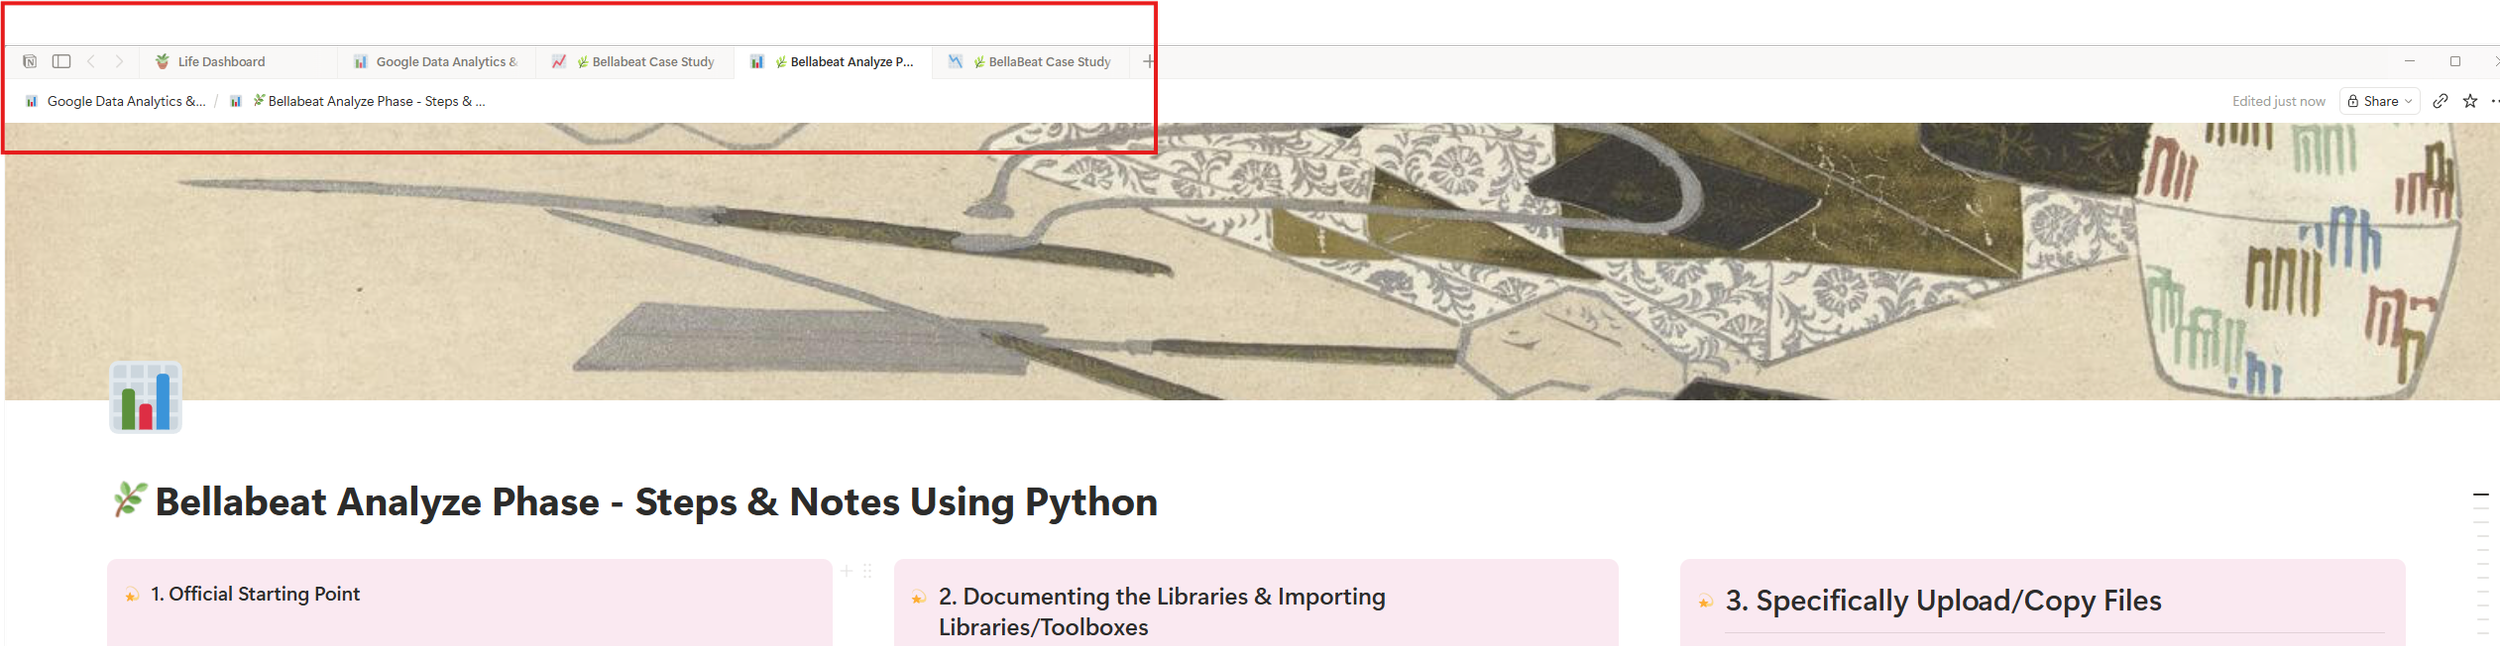Open a new tab with plus icon
This screenshot has width=2500, height=646.
tap(1148, 62)
